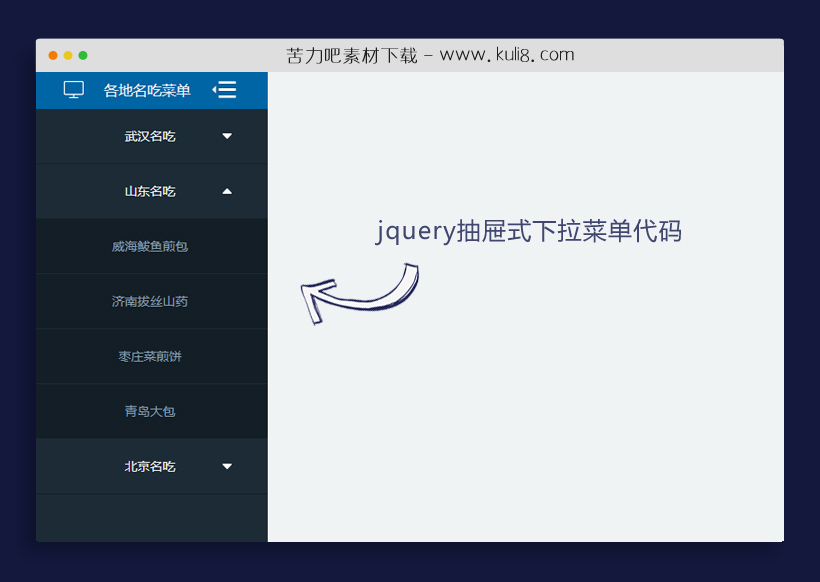Select the 济南拔丝山药 submenu item

[x=152, y=301]
